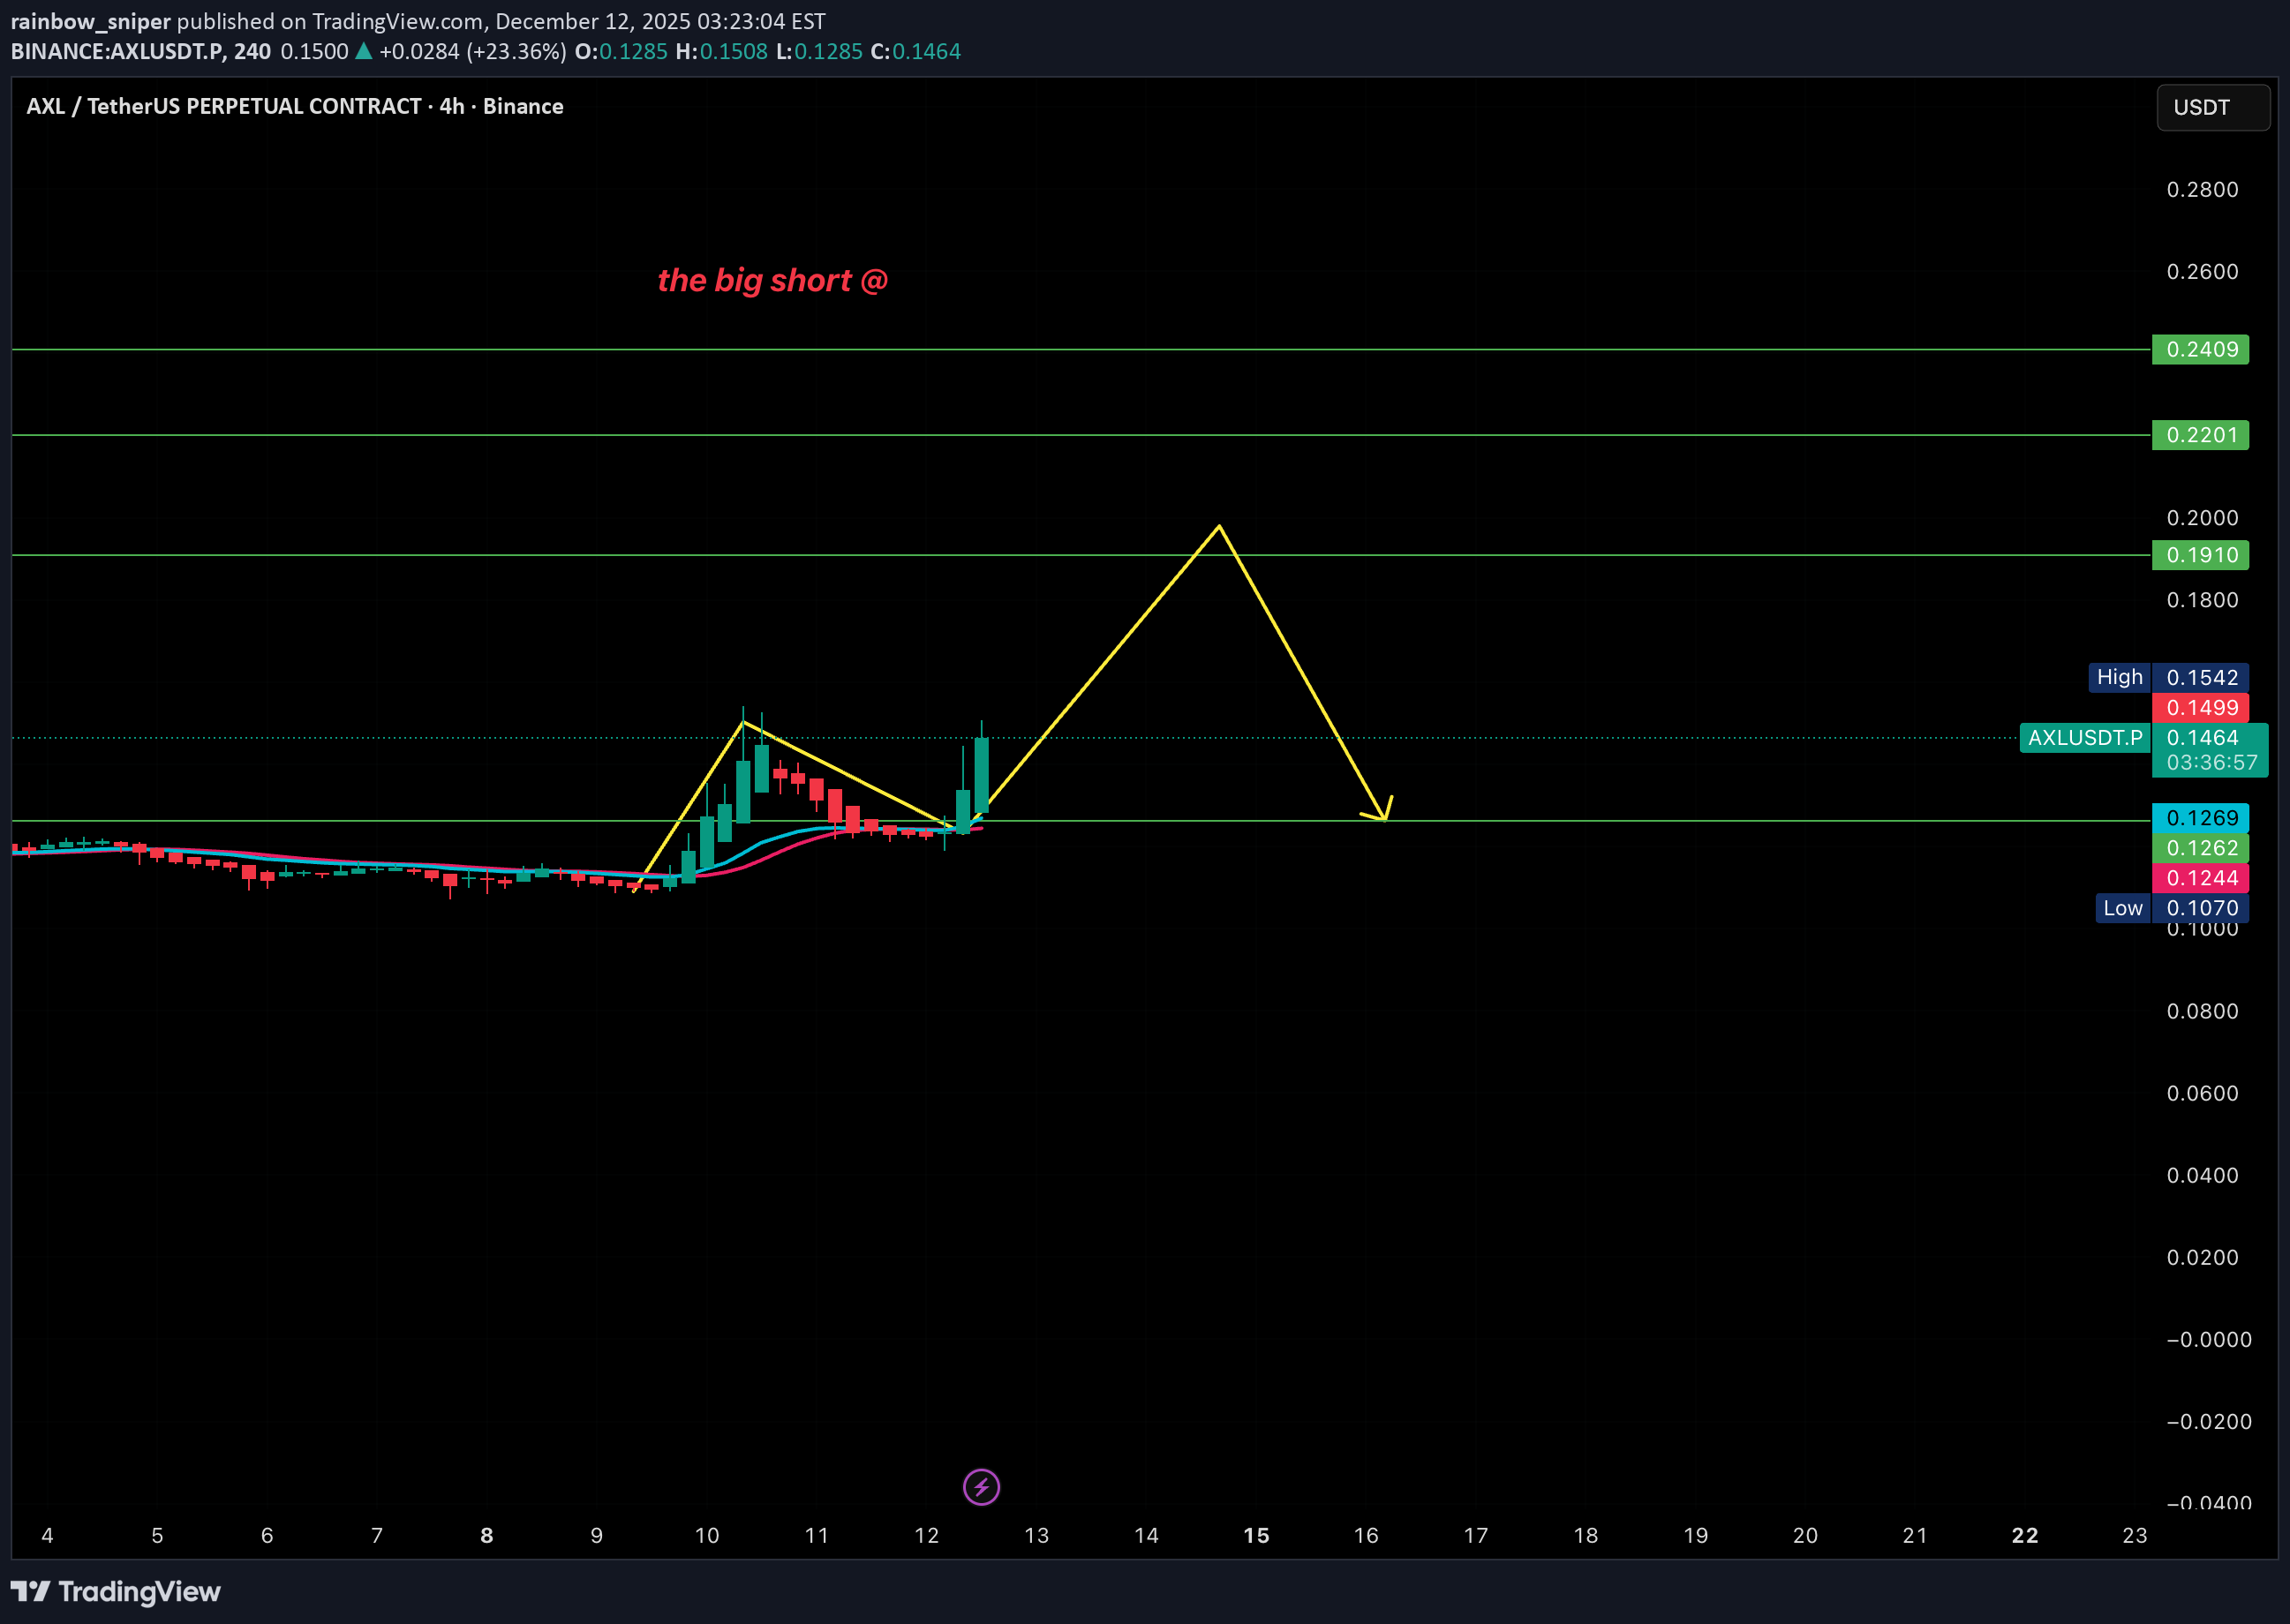This screenshot has width=2290, height=1624.
Task: Click the cyan 0.1269 moving average label
Action: click(x=2199, y=818)
